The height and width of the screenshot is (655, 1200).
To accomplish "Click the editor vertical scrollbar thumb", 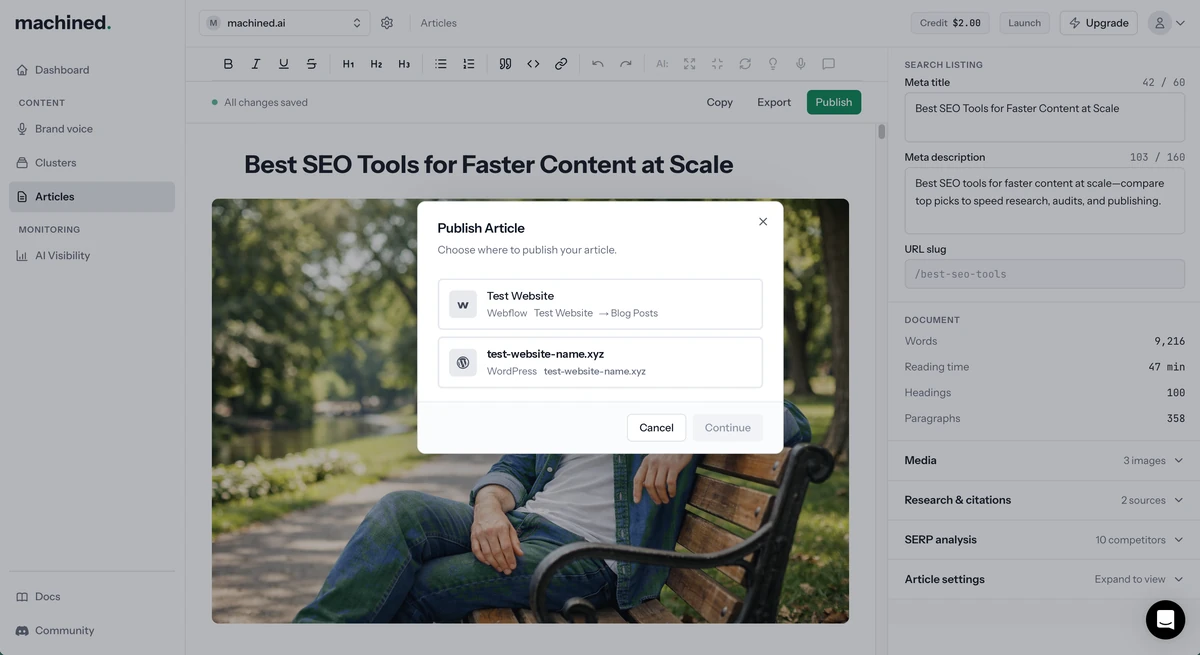I will [881, 131].
